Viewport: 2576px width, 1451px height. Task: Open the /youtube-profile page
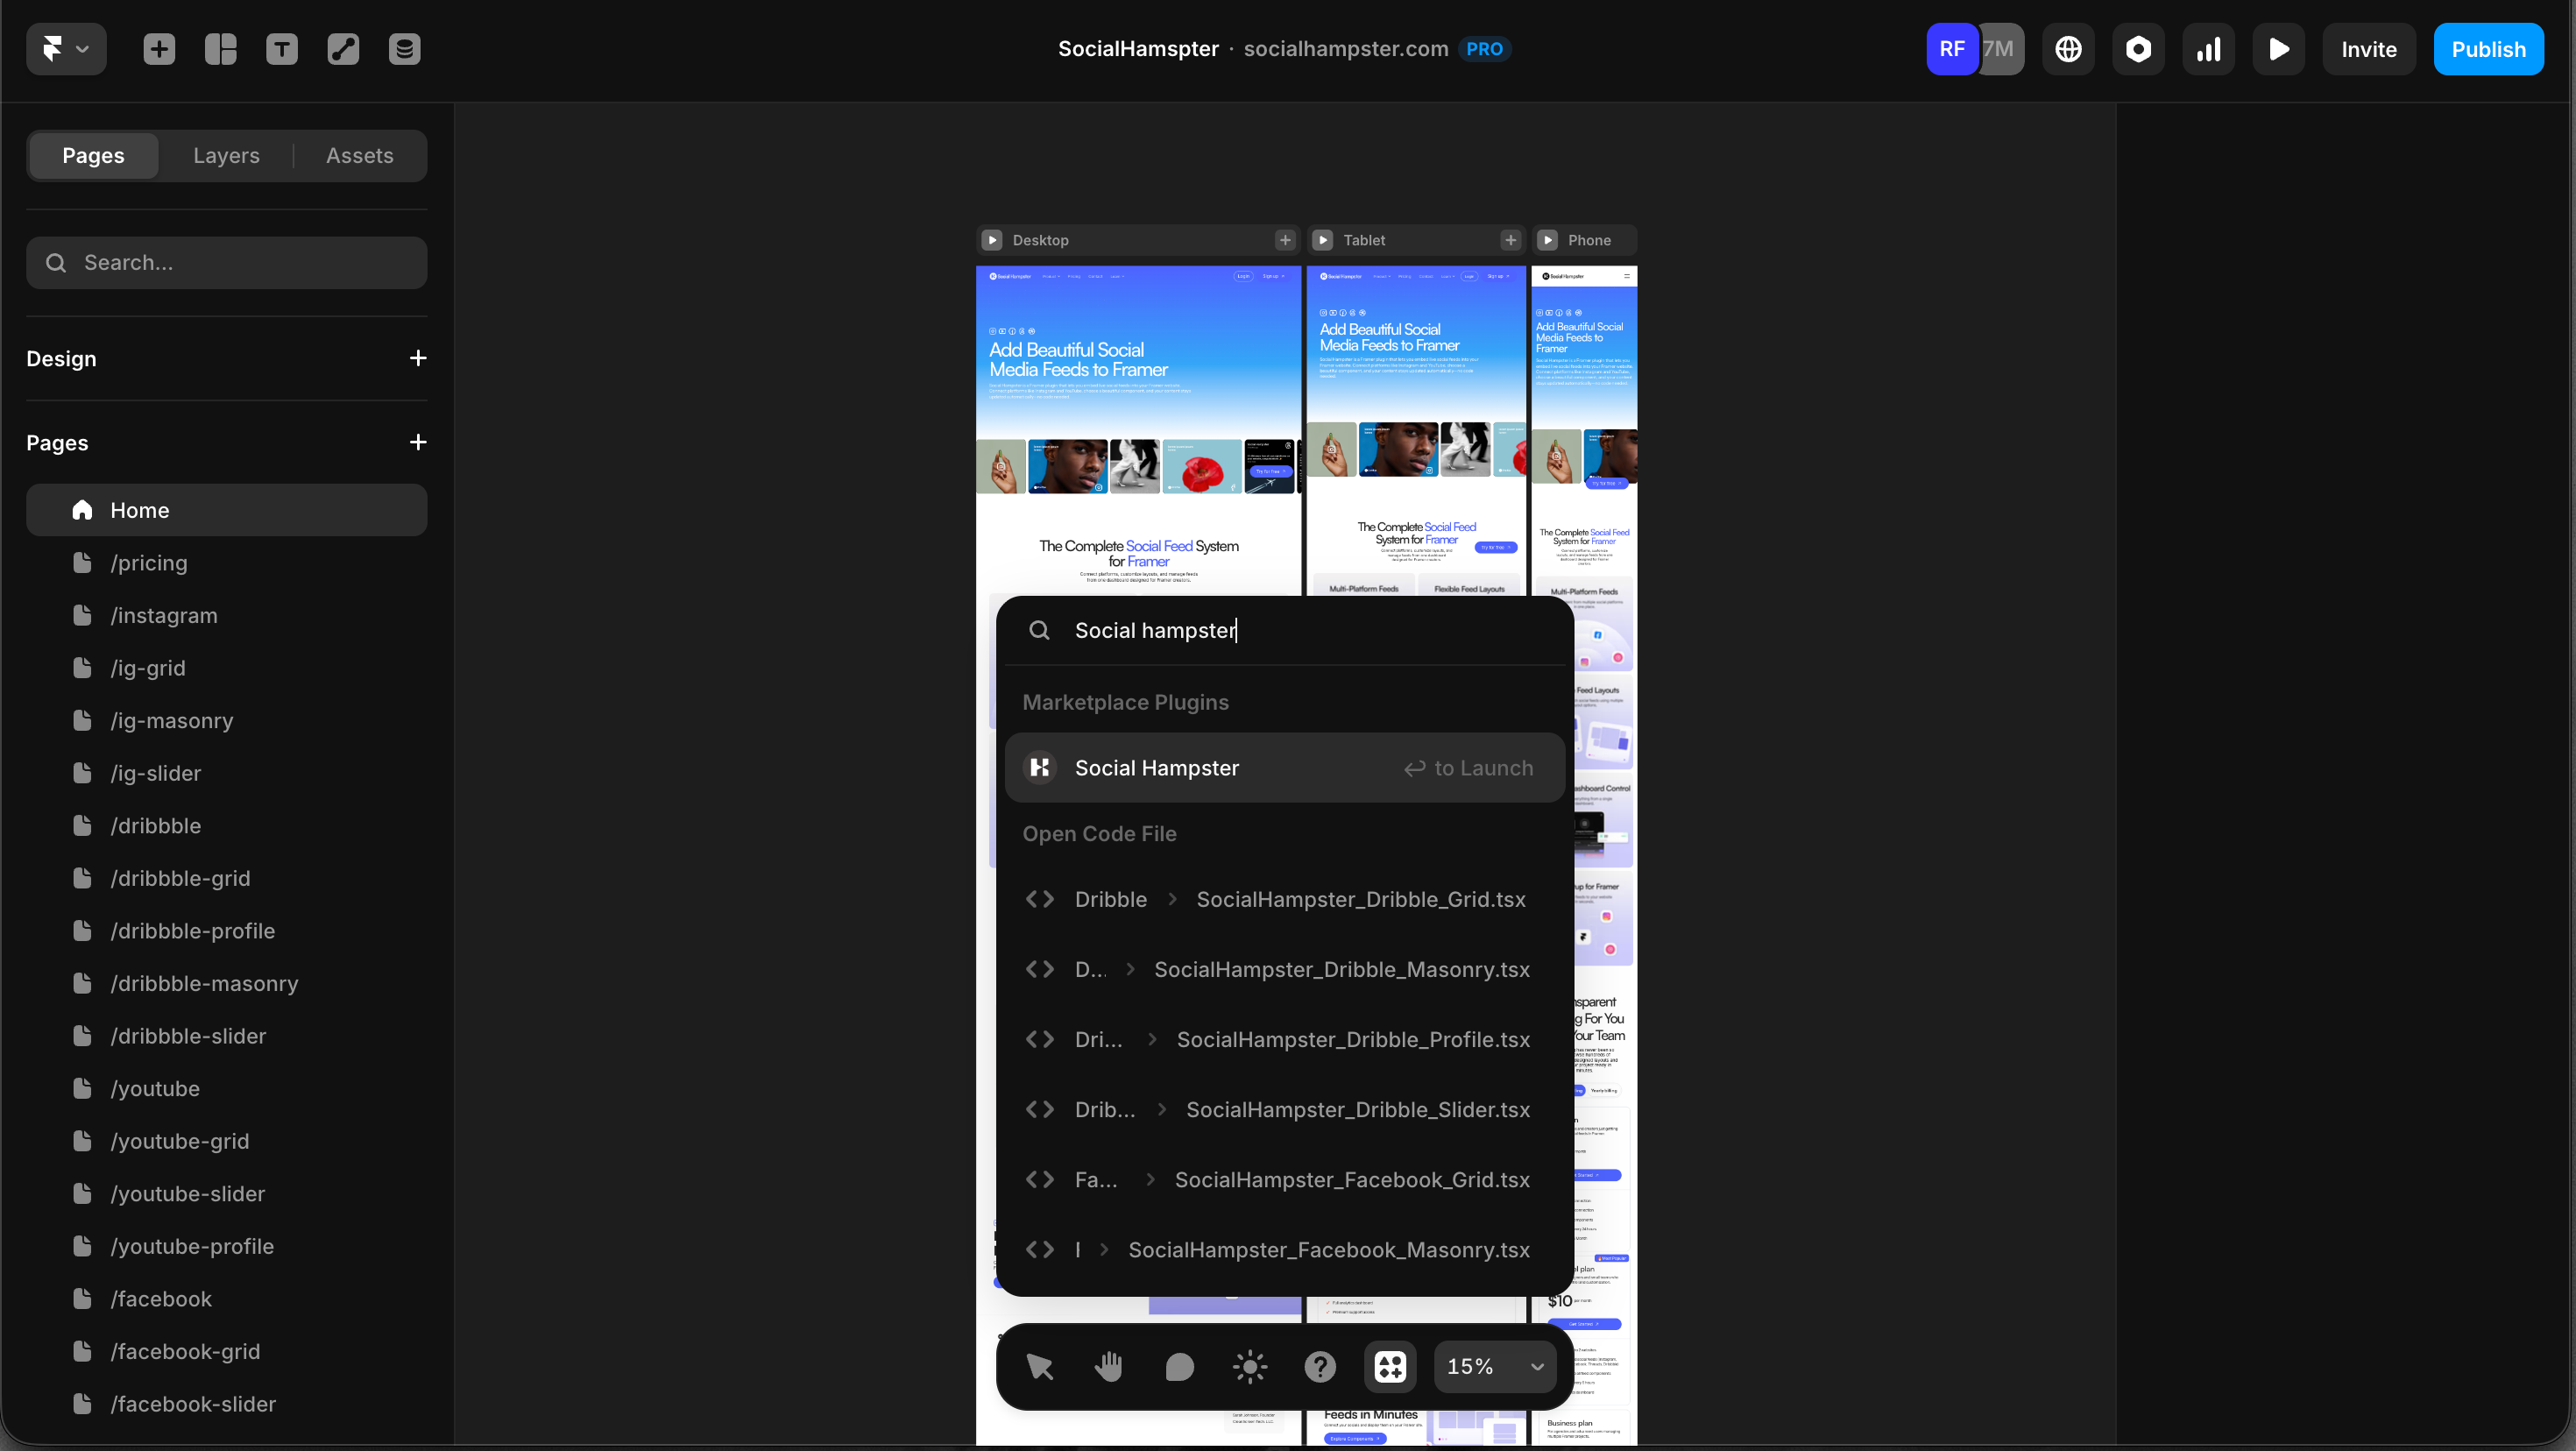[227, 1246]
